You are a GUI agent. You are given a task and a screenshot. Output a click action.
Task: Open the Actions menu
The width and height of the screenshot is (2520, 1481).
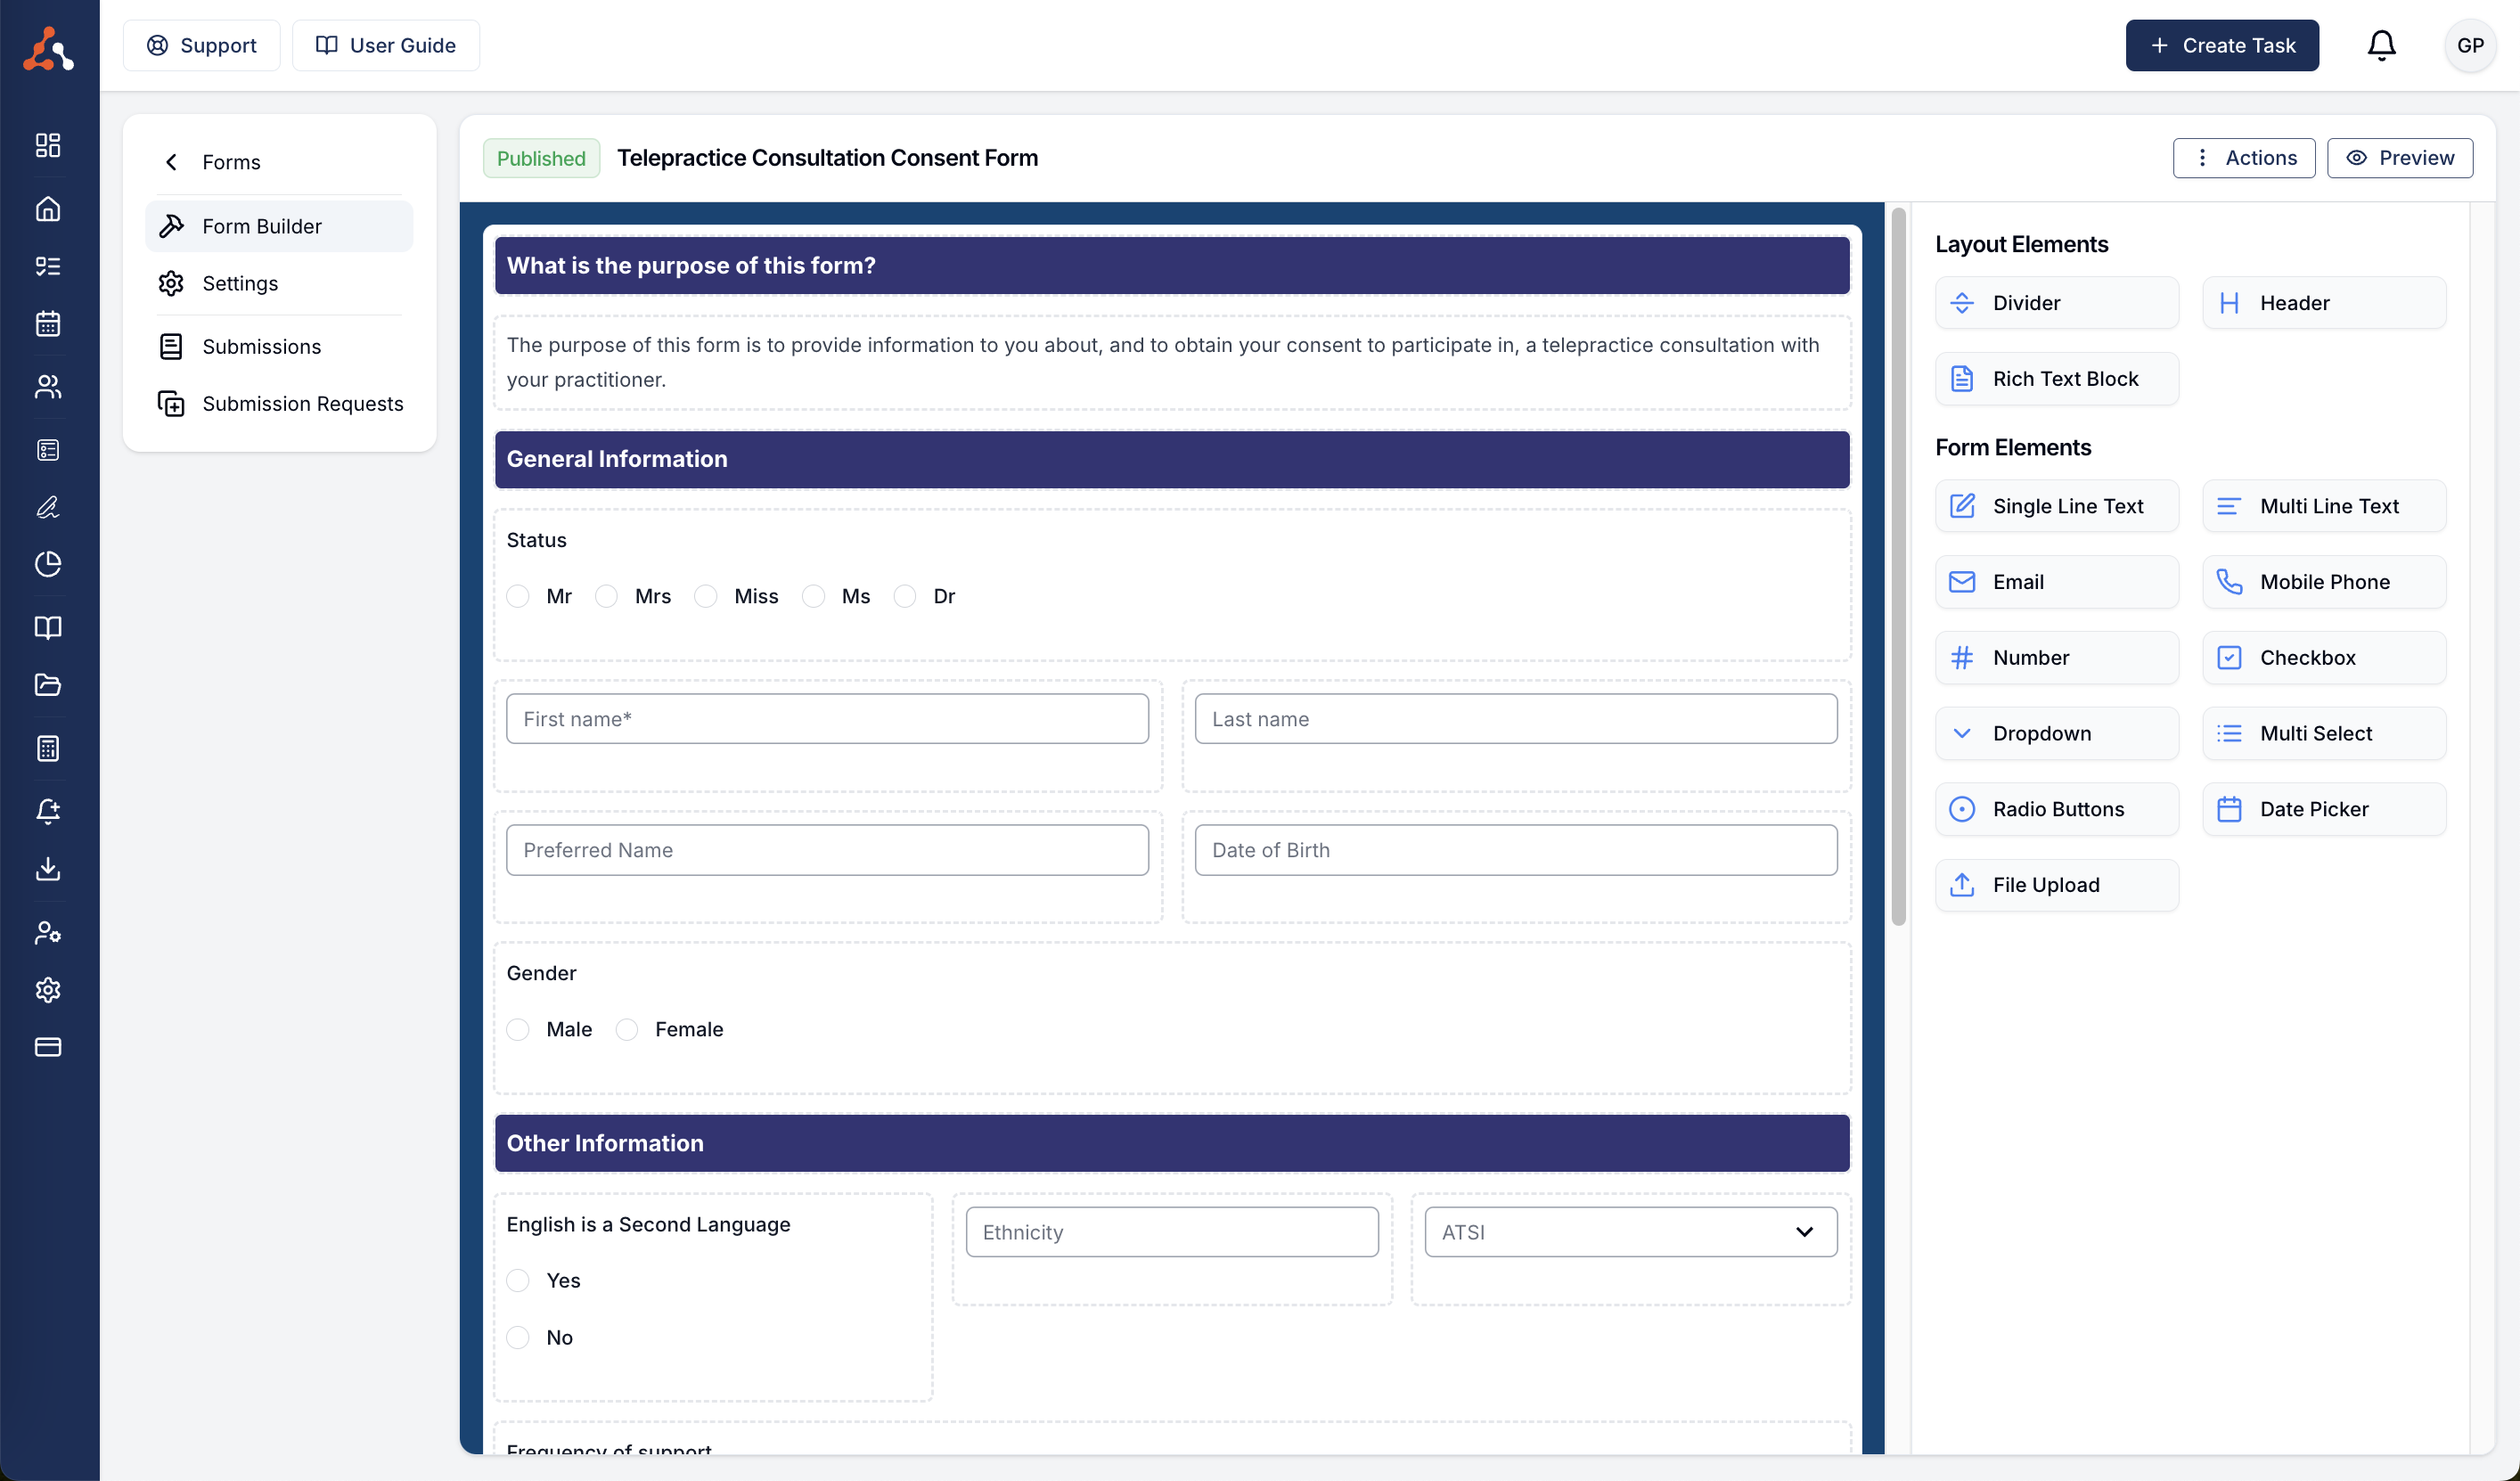click(2243, 158)
